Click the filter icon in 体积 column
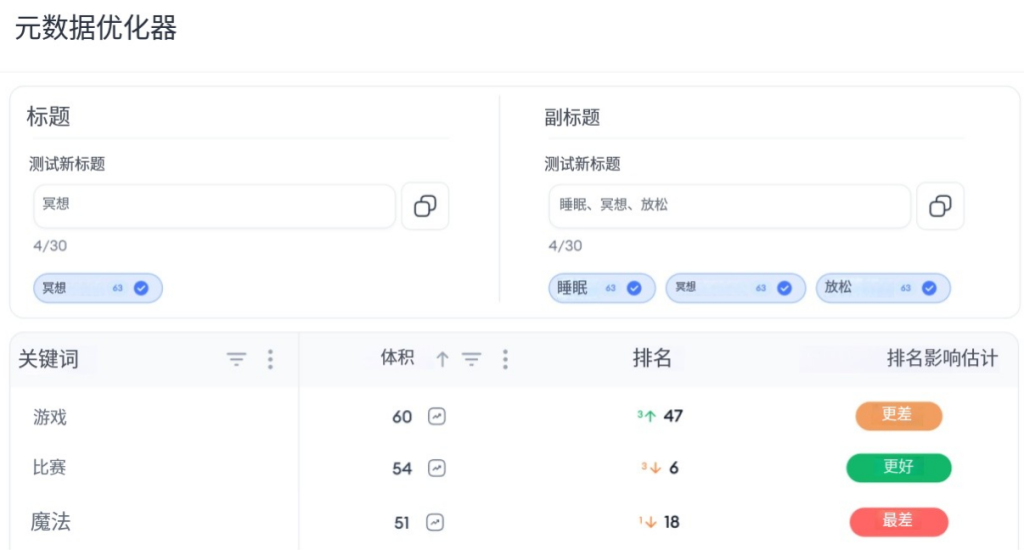Viewport: 1024px width, 550px height. coord(471,359)
